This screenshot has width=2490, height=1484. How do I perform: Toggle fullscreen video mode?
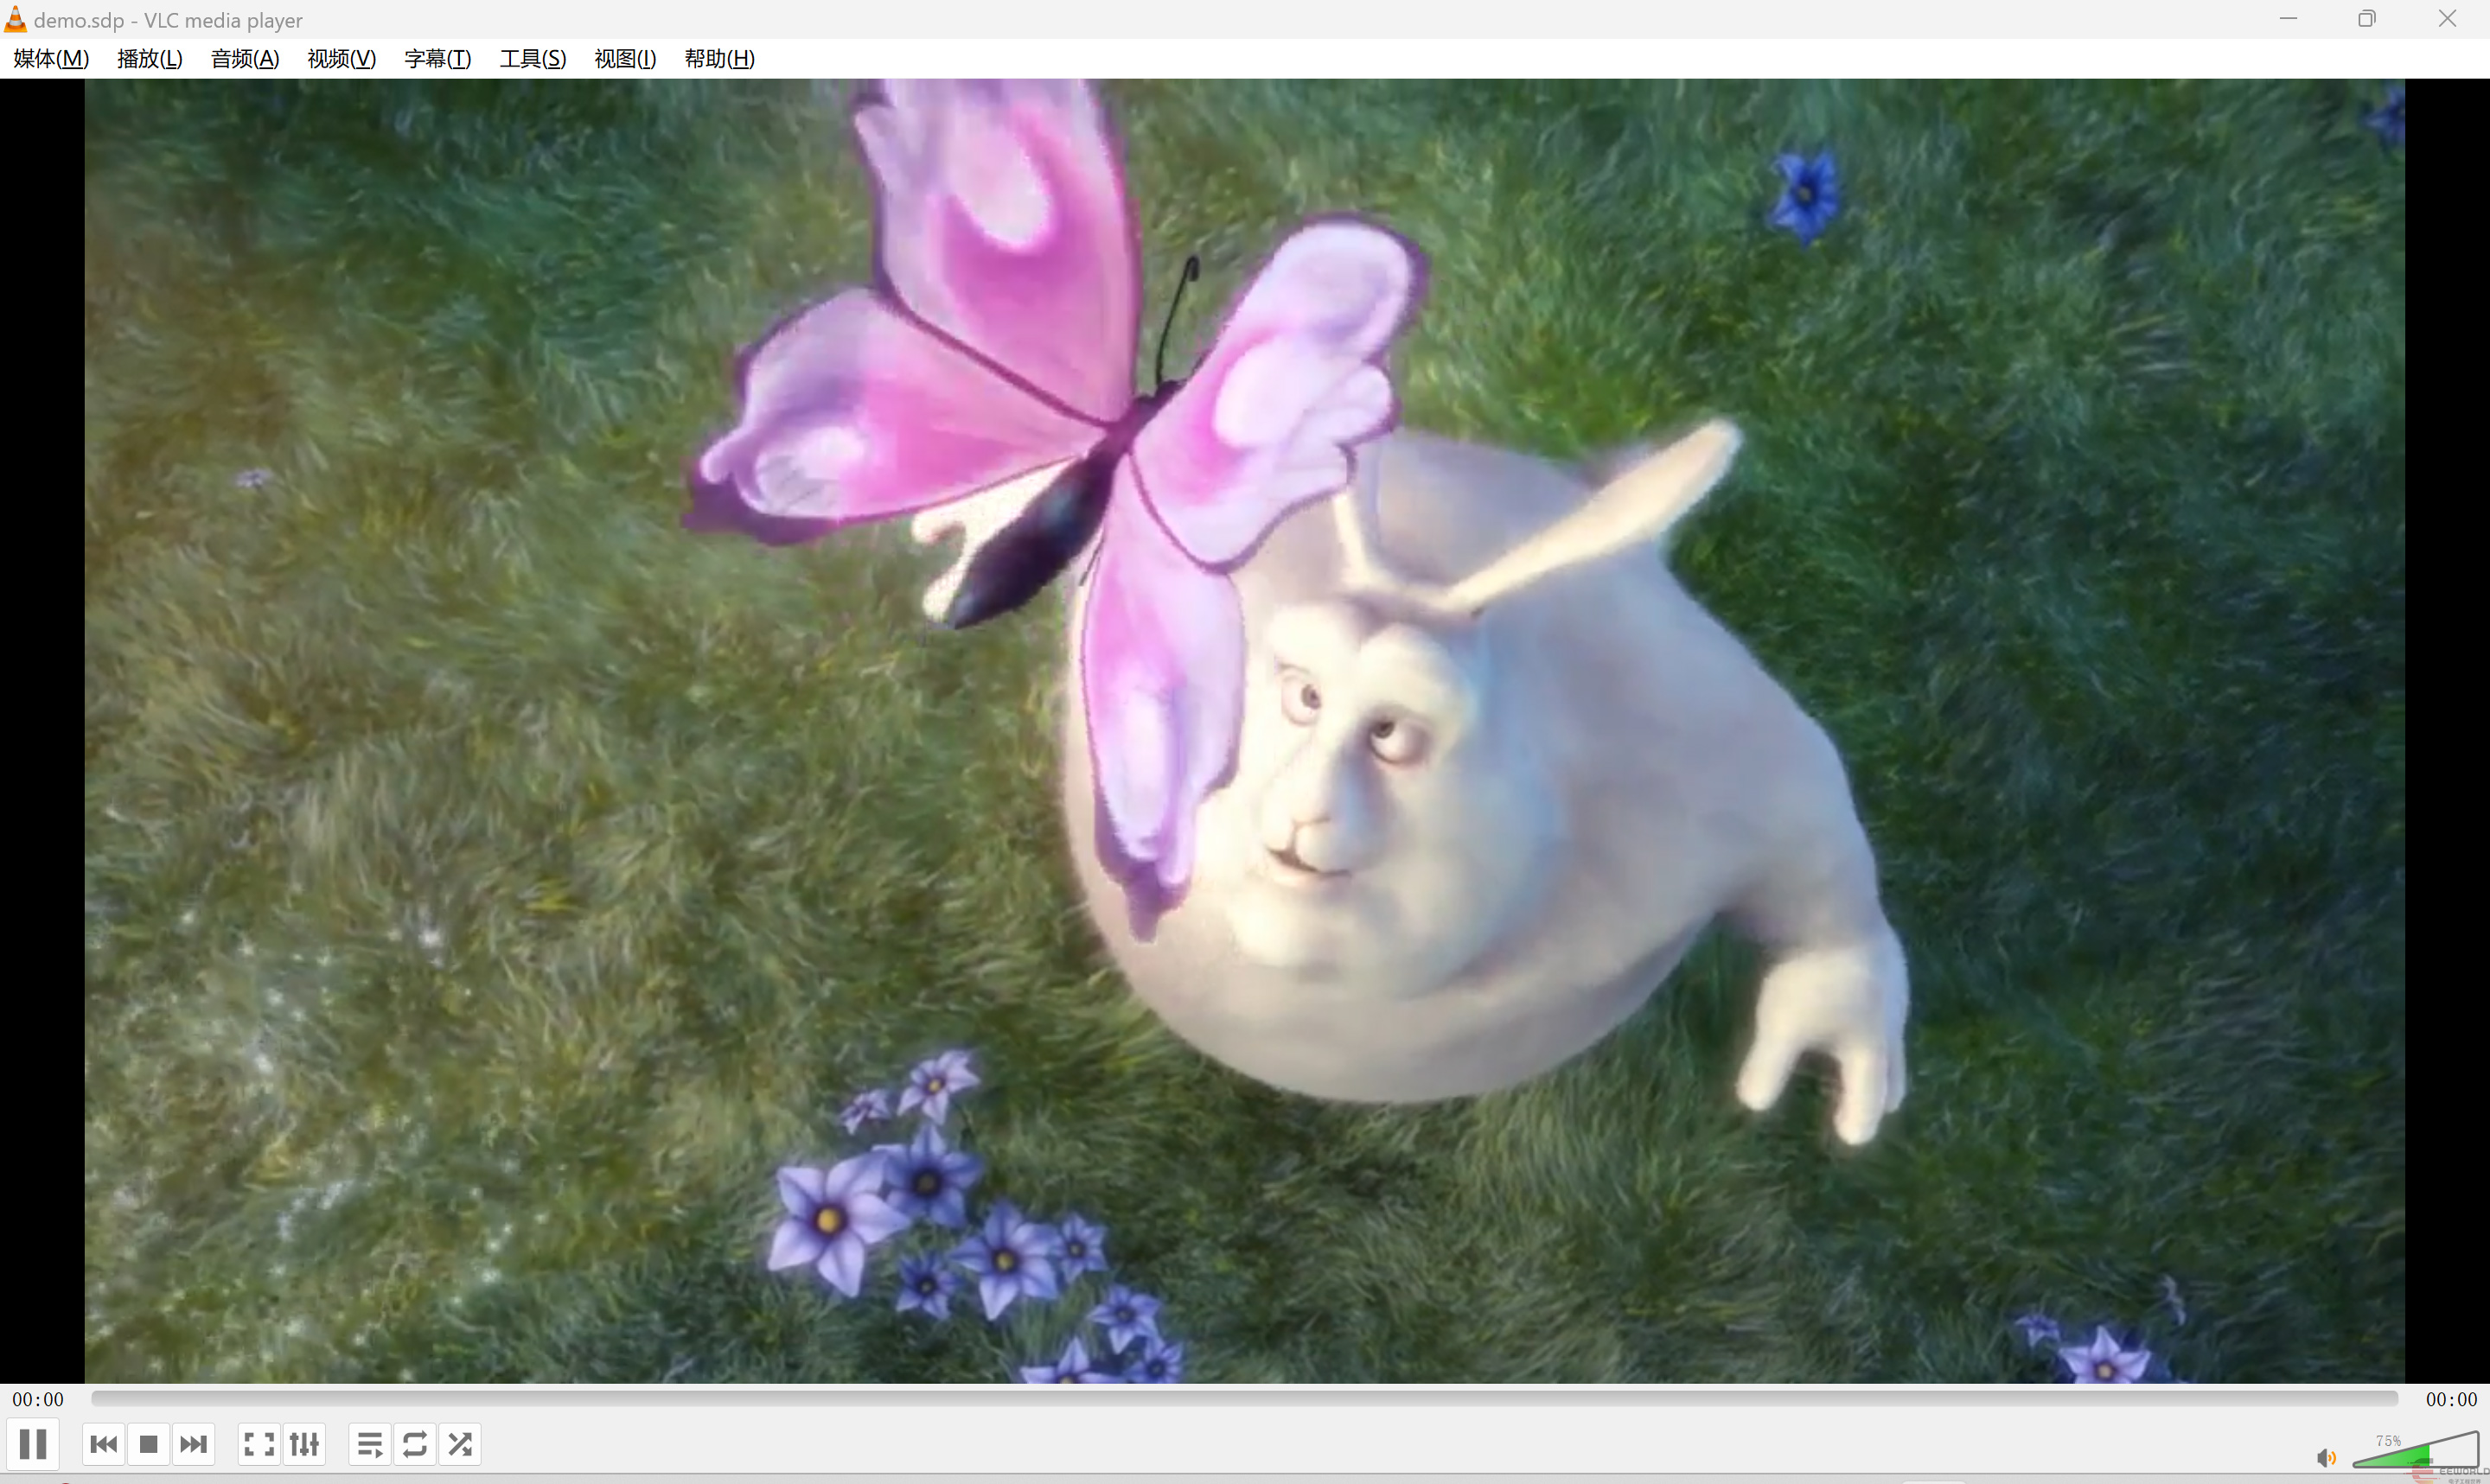(259, 1444)
